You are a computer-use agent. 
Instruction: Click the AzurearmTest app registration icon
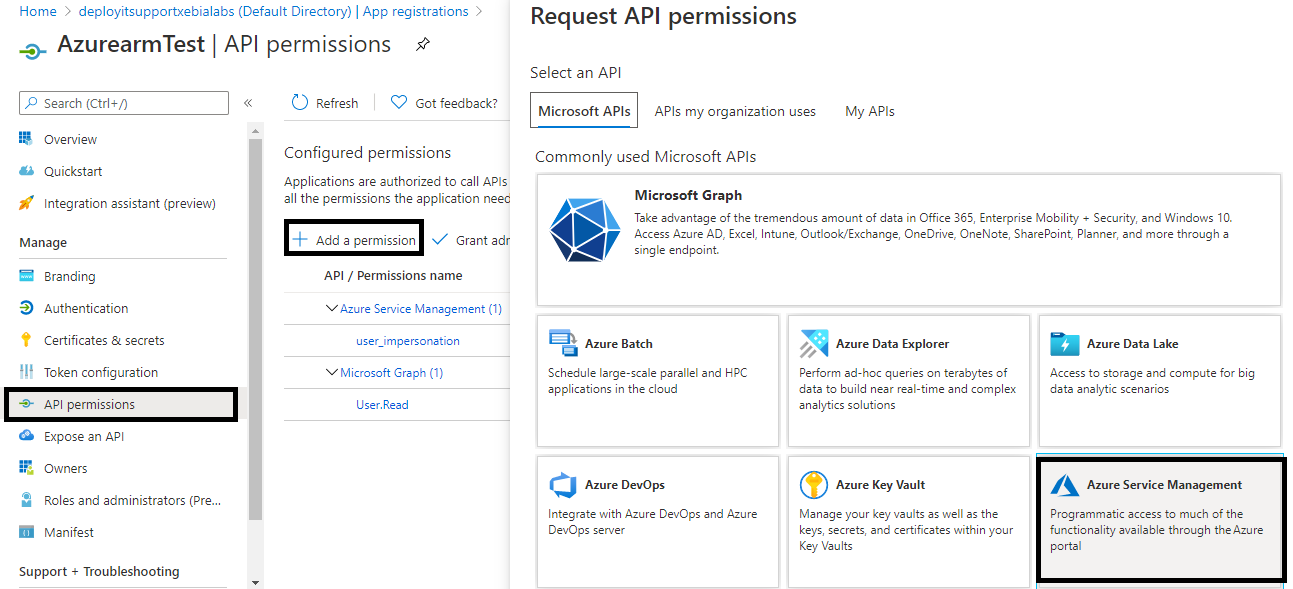33,49
